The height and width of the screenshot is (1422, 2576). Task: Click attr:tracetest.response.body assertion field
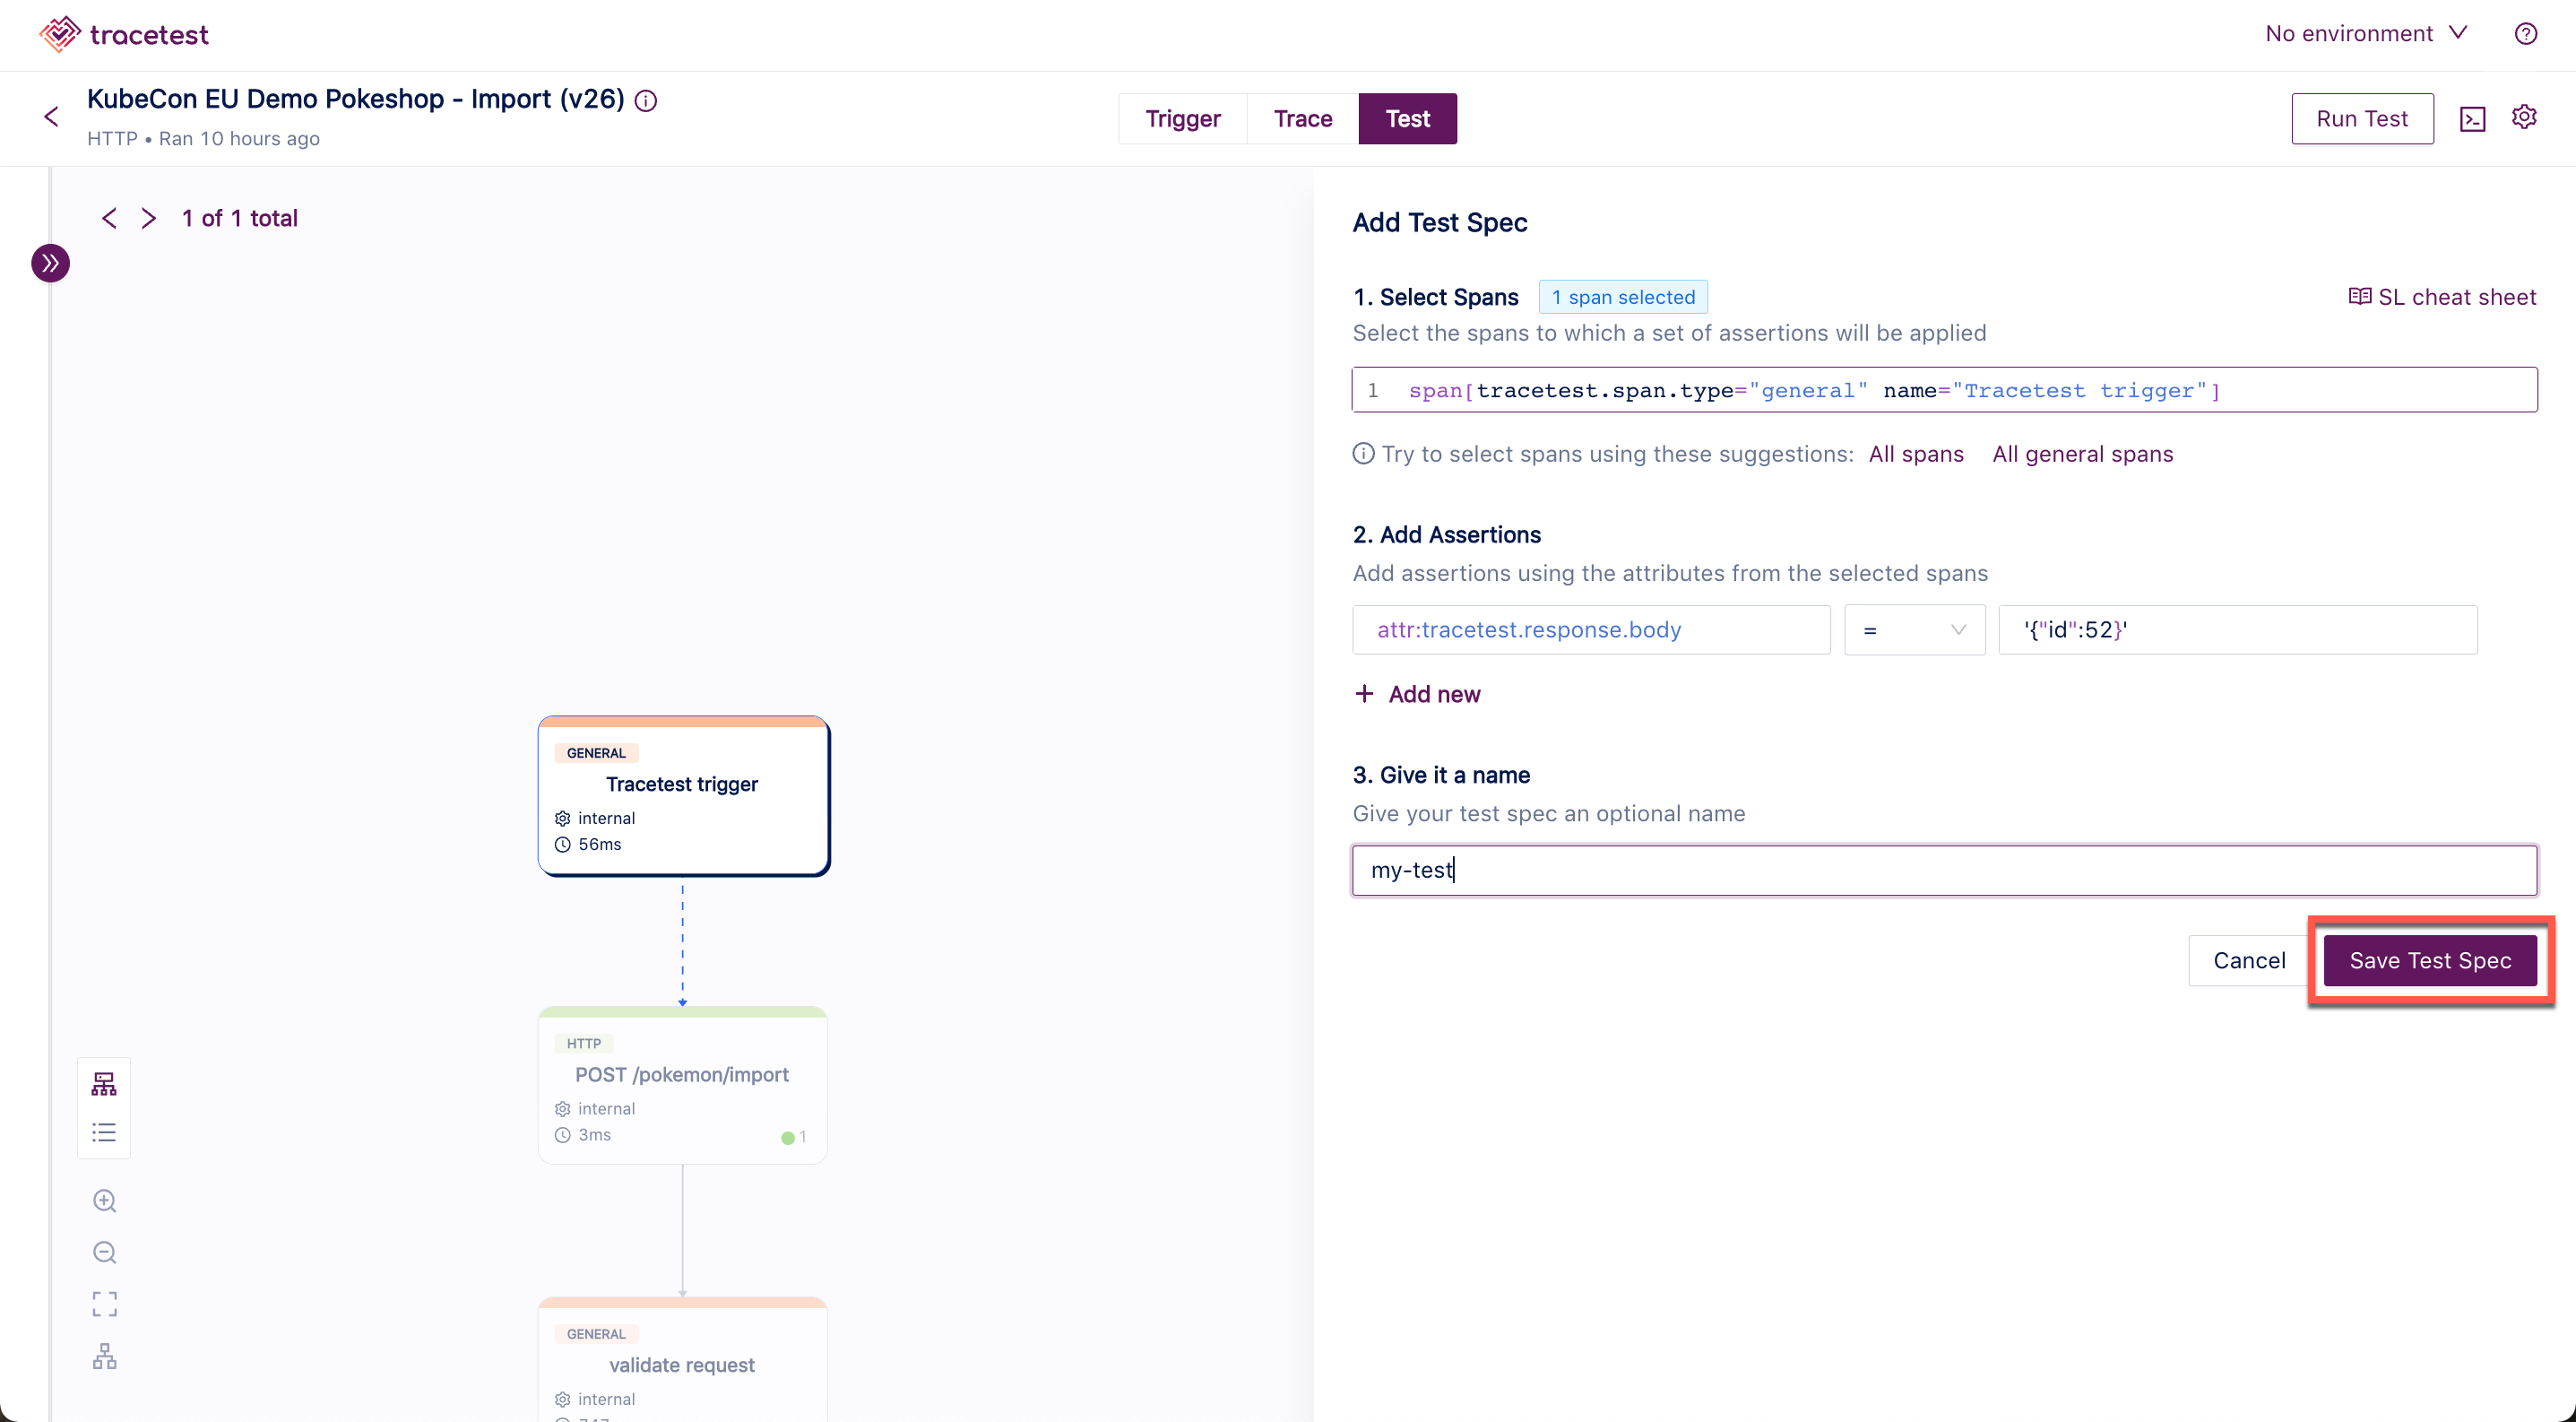(x=1591, y=630)
